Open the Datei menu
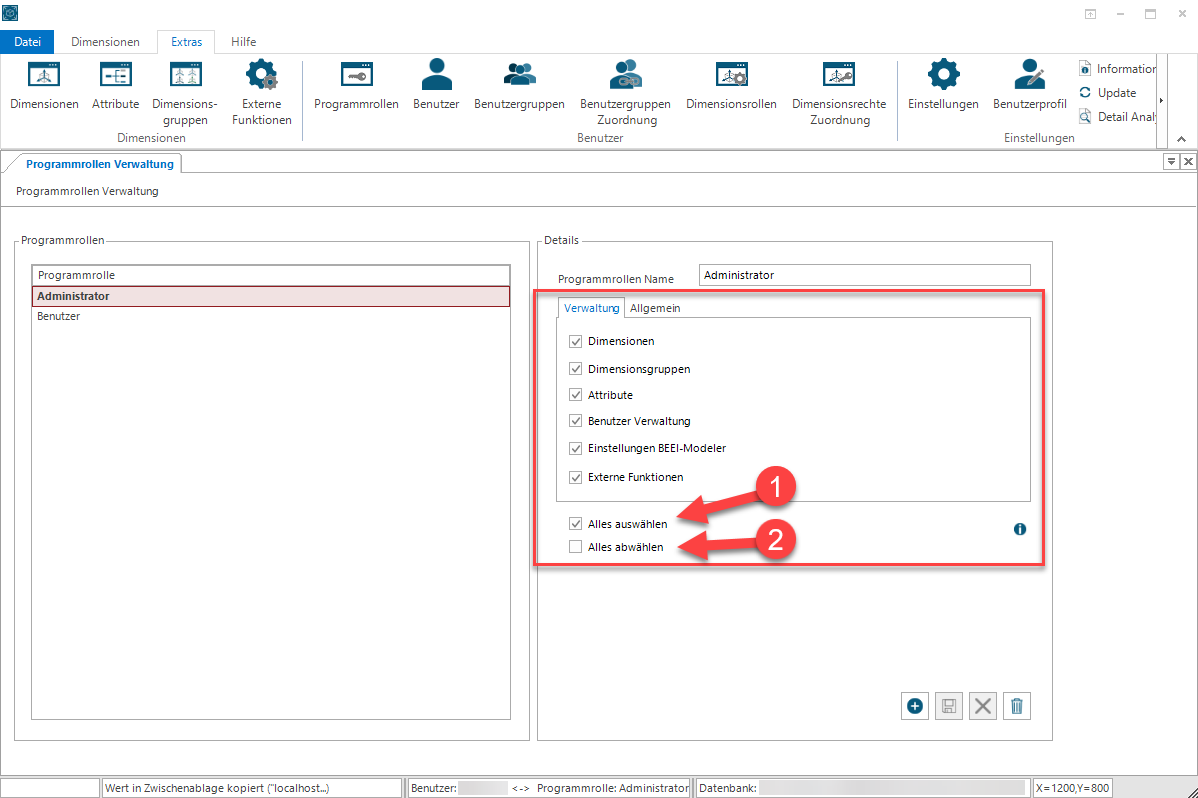This screenshot has width=1198, height=798. click(28, 42)
